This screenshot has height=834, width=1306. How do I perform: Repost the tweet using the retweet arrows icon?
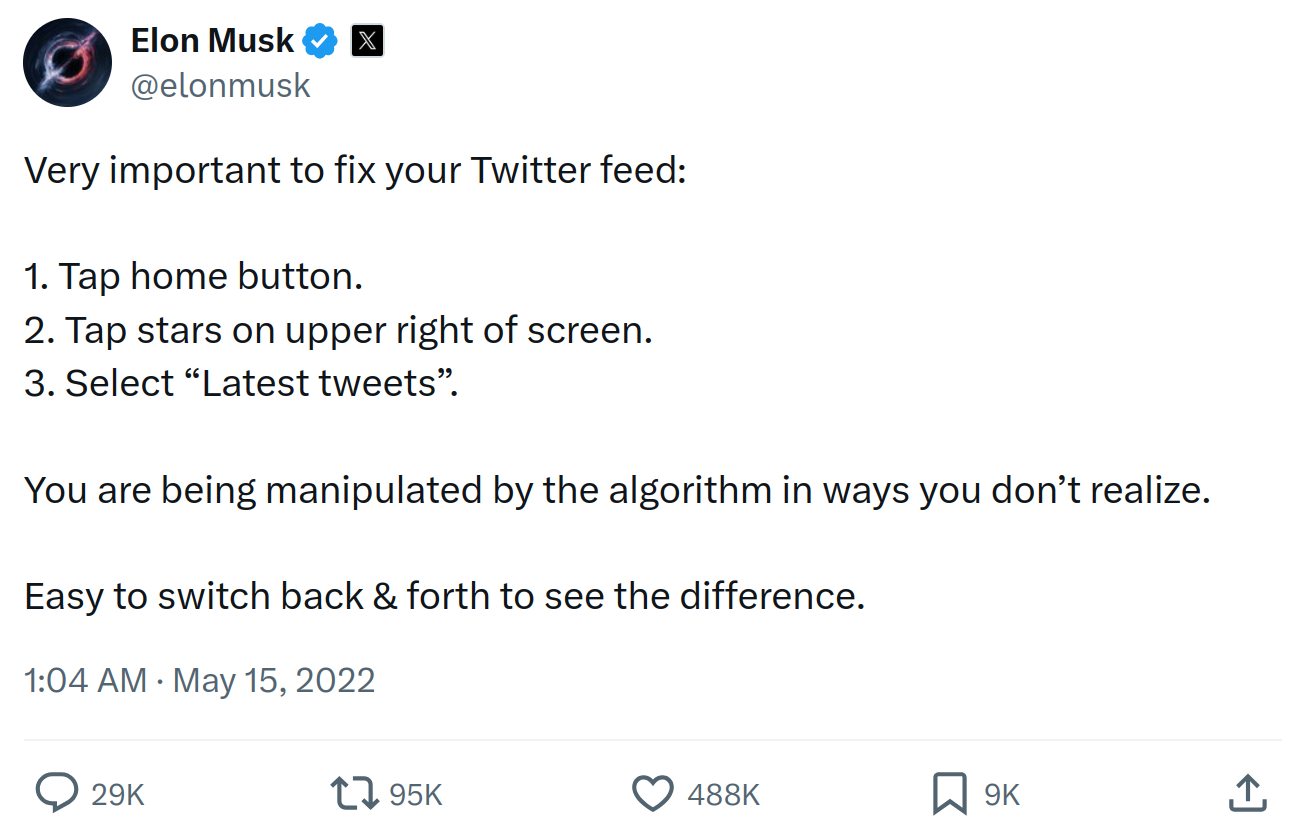(354, 794)
